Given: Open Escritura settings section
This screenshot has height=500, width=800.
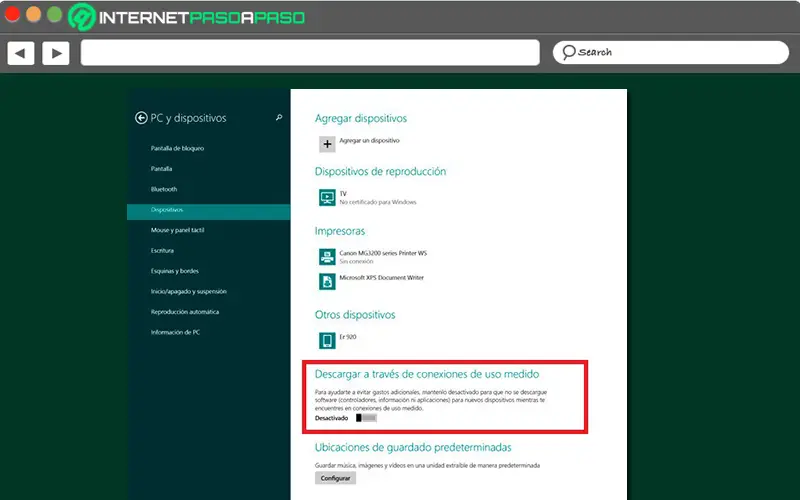Looking at the screenshot, I should [162, 251].
